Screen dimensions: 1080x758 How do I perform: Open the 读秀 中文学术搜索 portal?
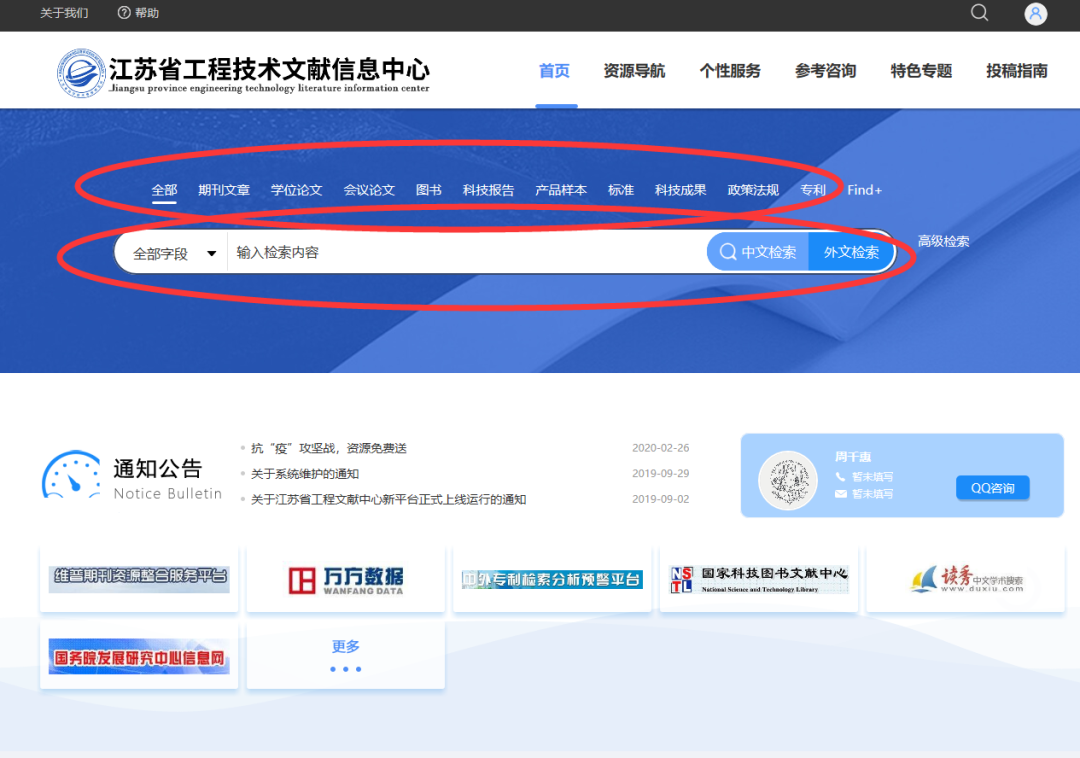[964, 578]
